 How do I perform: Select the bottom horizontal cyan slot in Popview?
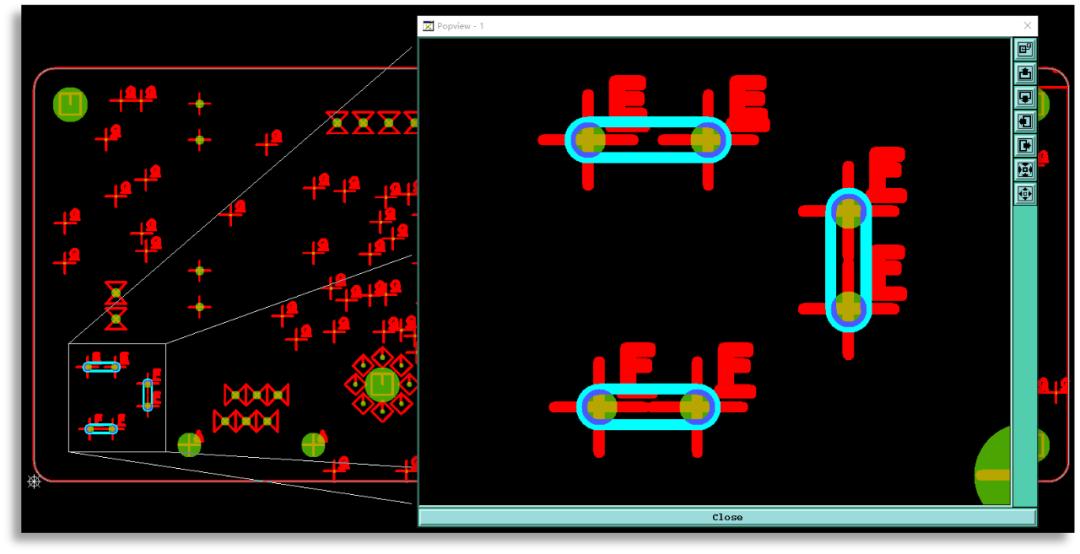click(x=648, y=407)
